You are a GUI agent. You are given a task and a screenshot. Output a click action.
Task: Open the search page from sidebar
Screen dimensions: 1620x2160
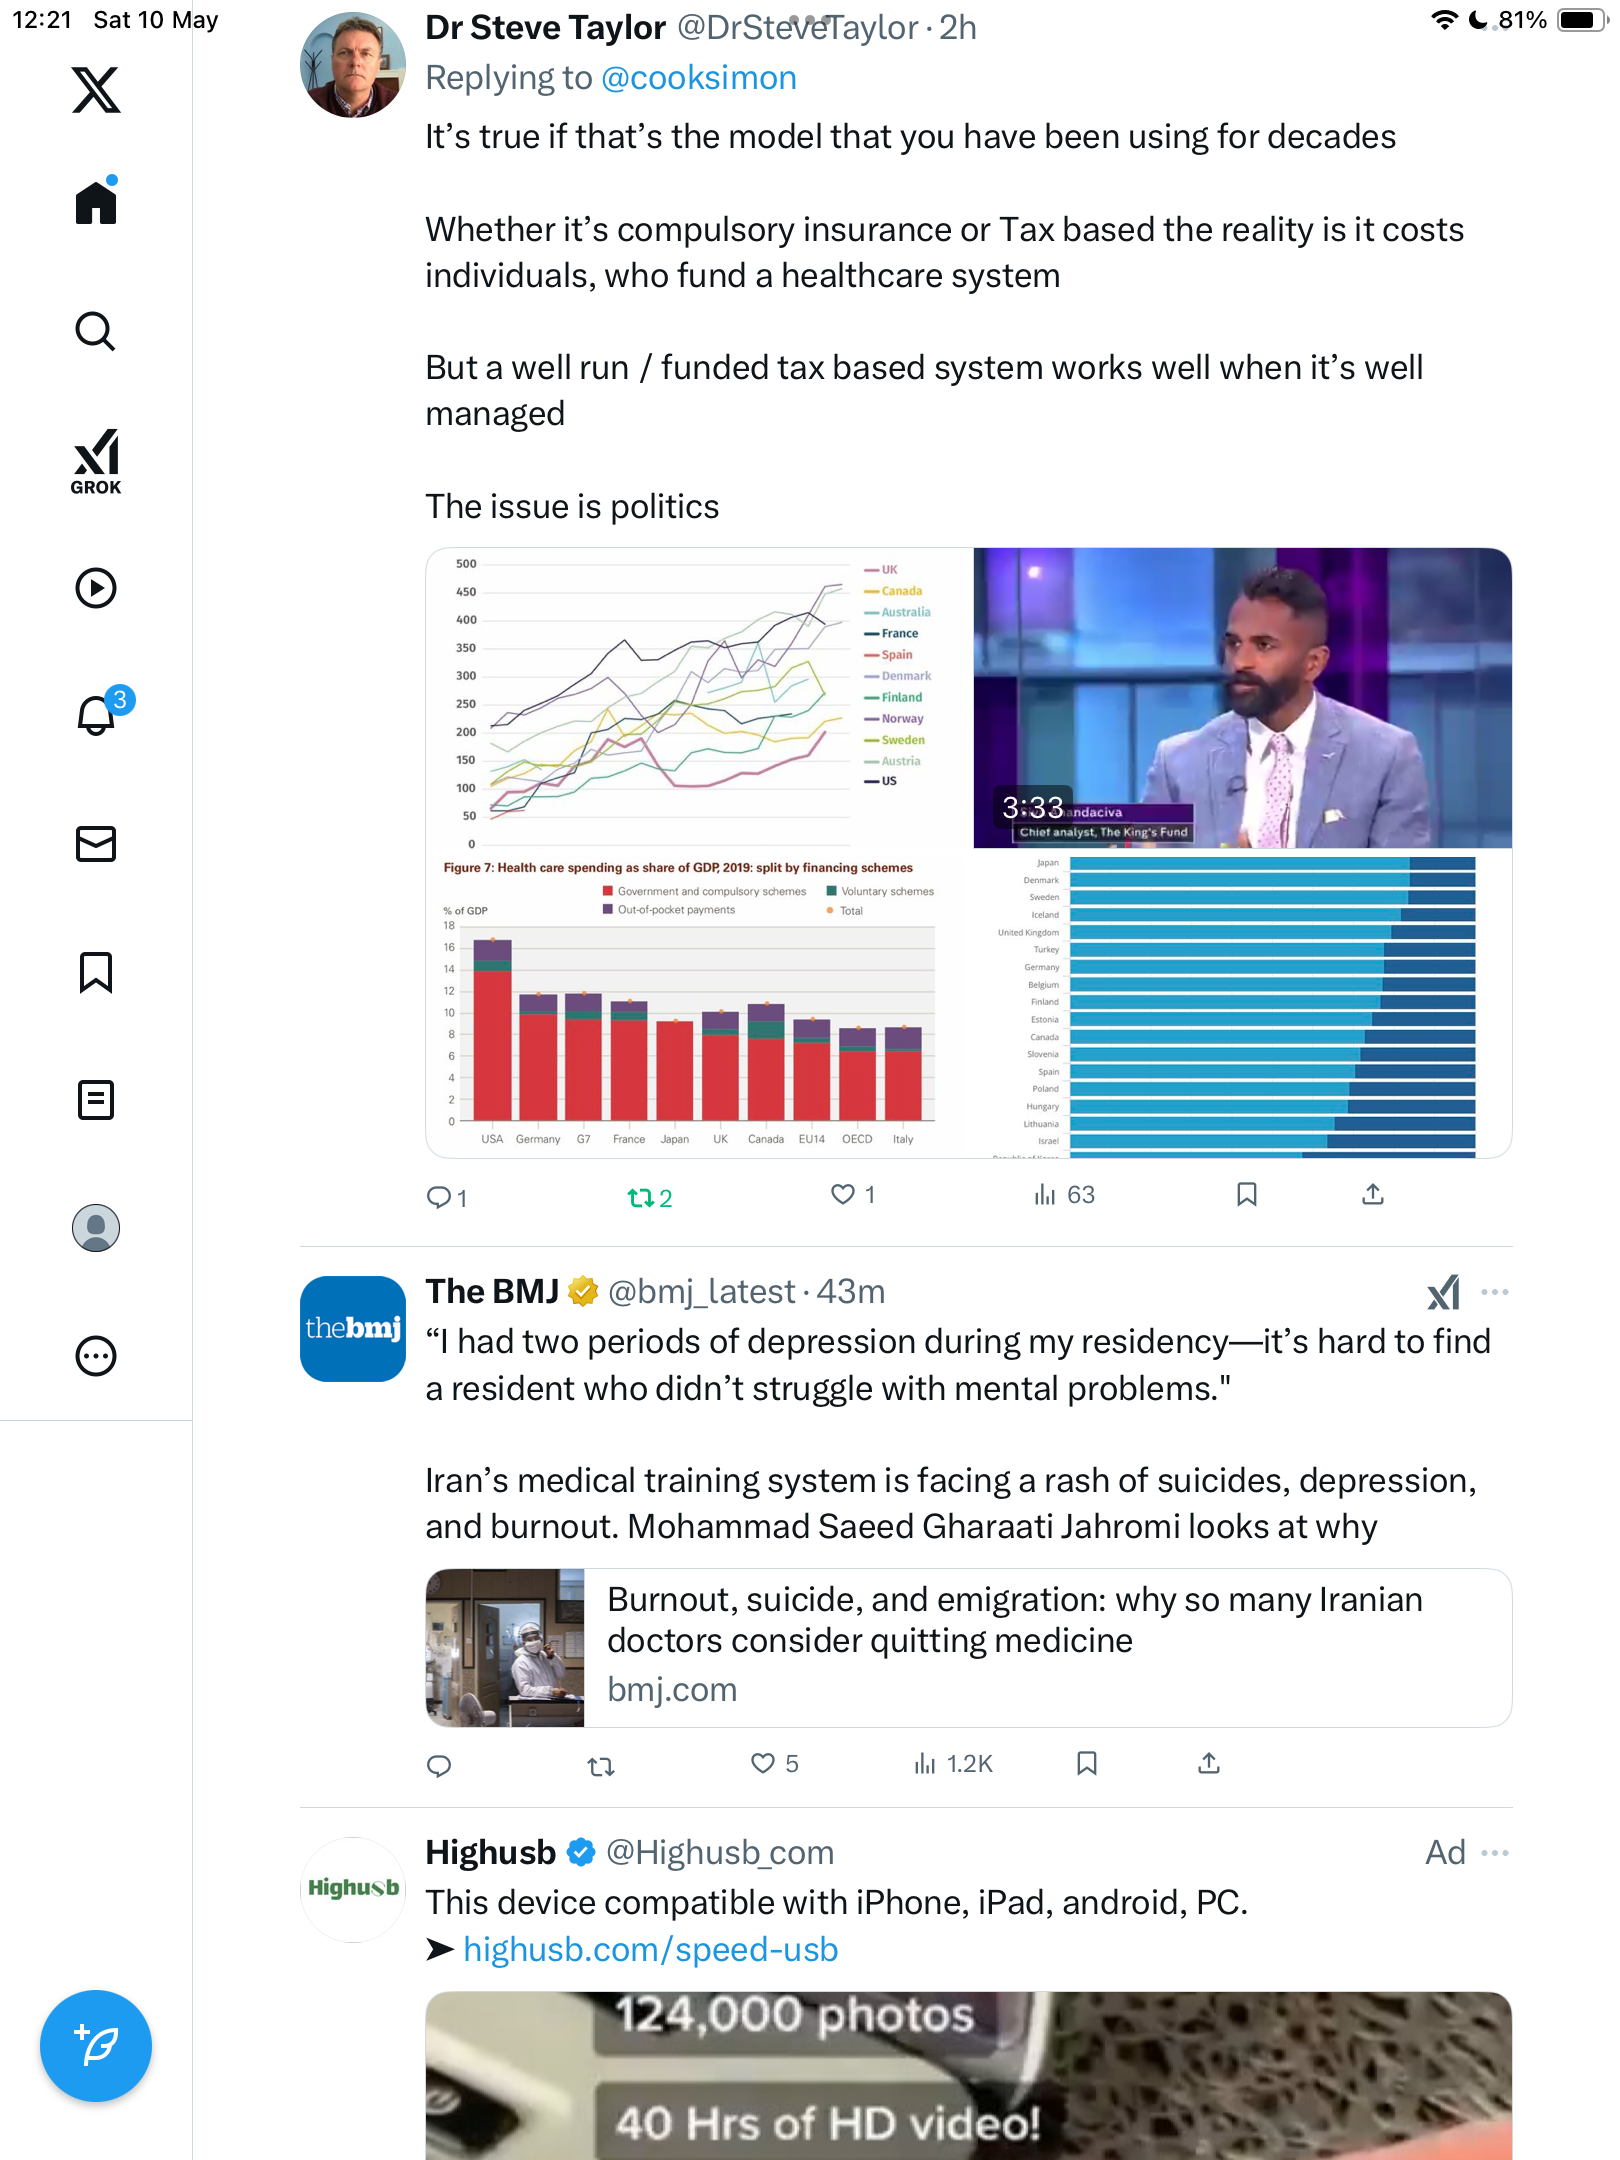96,331
